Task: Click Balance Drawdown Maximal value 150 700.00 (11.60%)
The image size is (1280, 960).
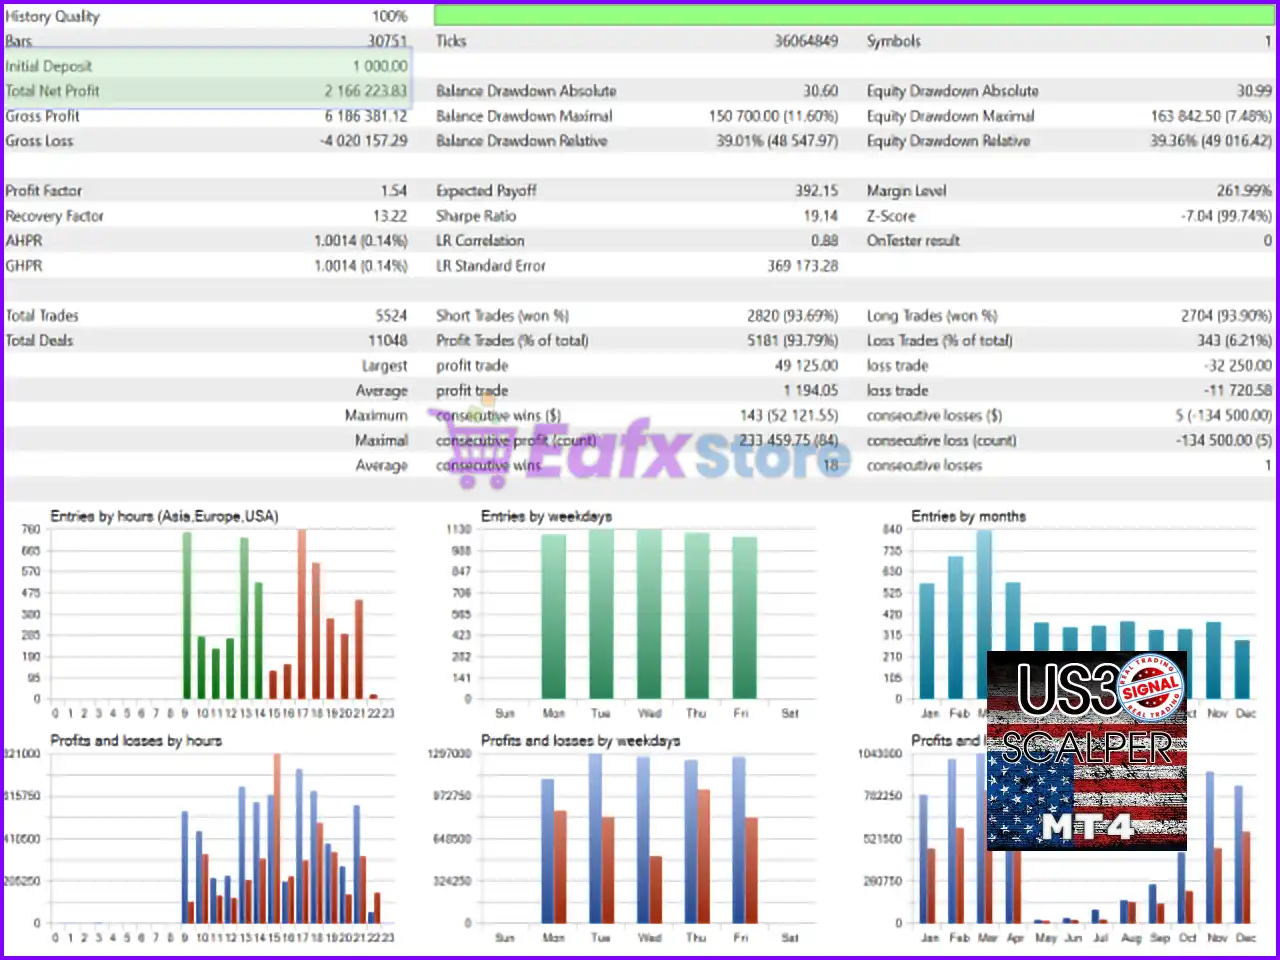Action: [x=773, y=116]
